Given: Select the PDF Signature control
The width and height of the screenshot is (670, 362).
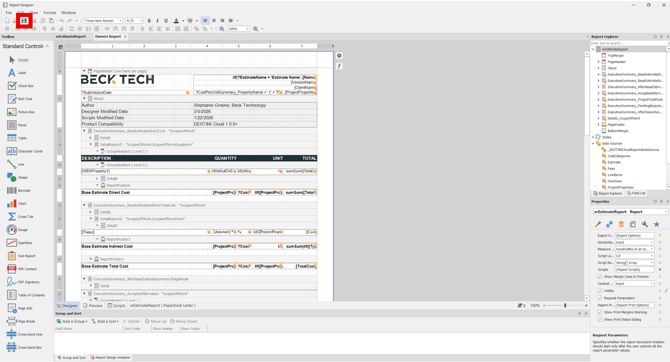Looking at the screenshot, I should point(24,282).
